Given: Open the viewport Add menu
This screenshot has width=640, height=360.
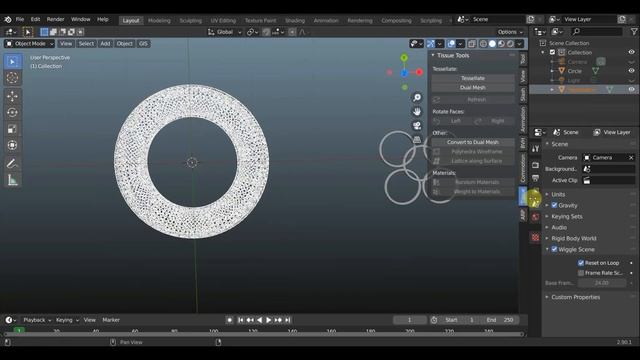Looking at the screenshot, I should pyautogui.click(x=105, y=44).
